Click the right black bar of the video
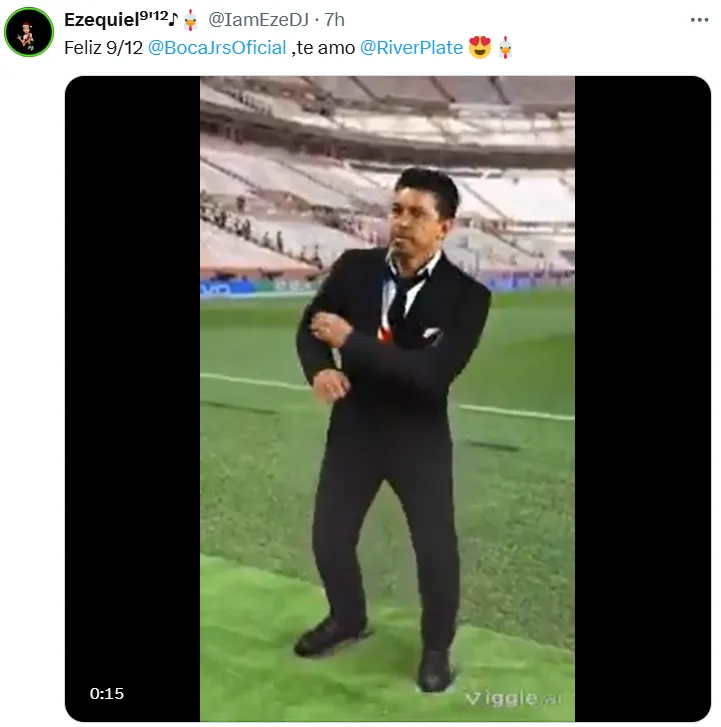Viewport: 721px width, 727px height. tap(642, 398)
